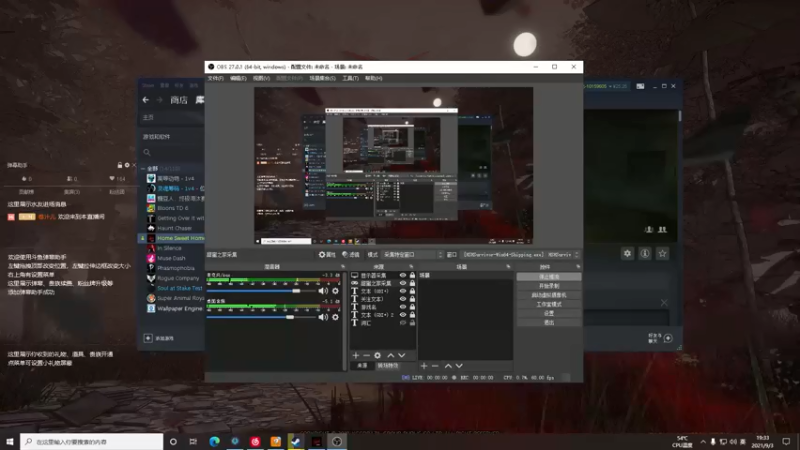Toggle lock on 关注文本 source
The image size is (800, 450).
pyautogui.click(x=412, y=299)
